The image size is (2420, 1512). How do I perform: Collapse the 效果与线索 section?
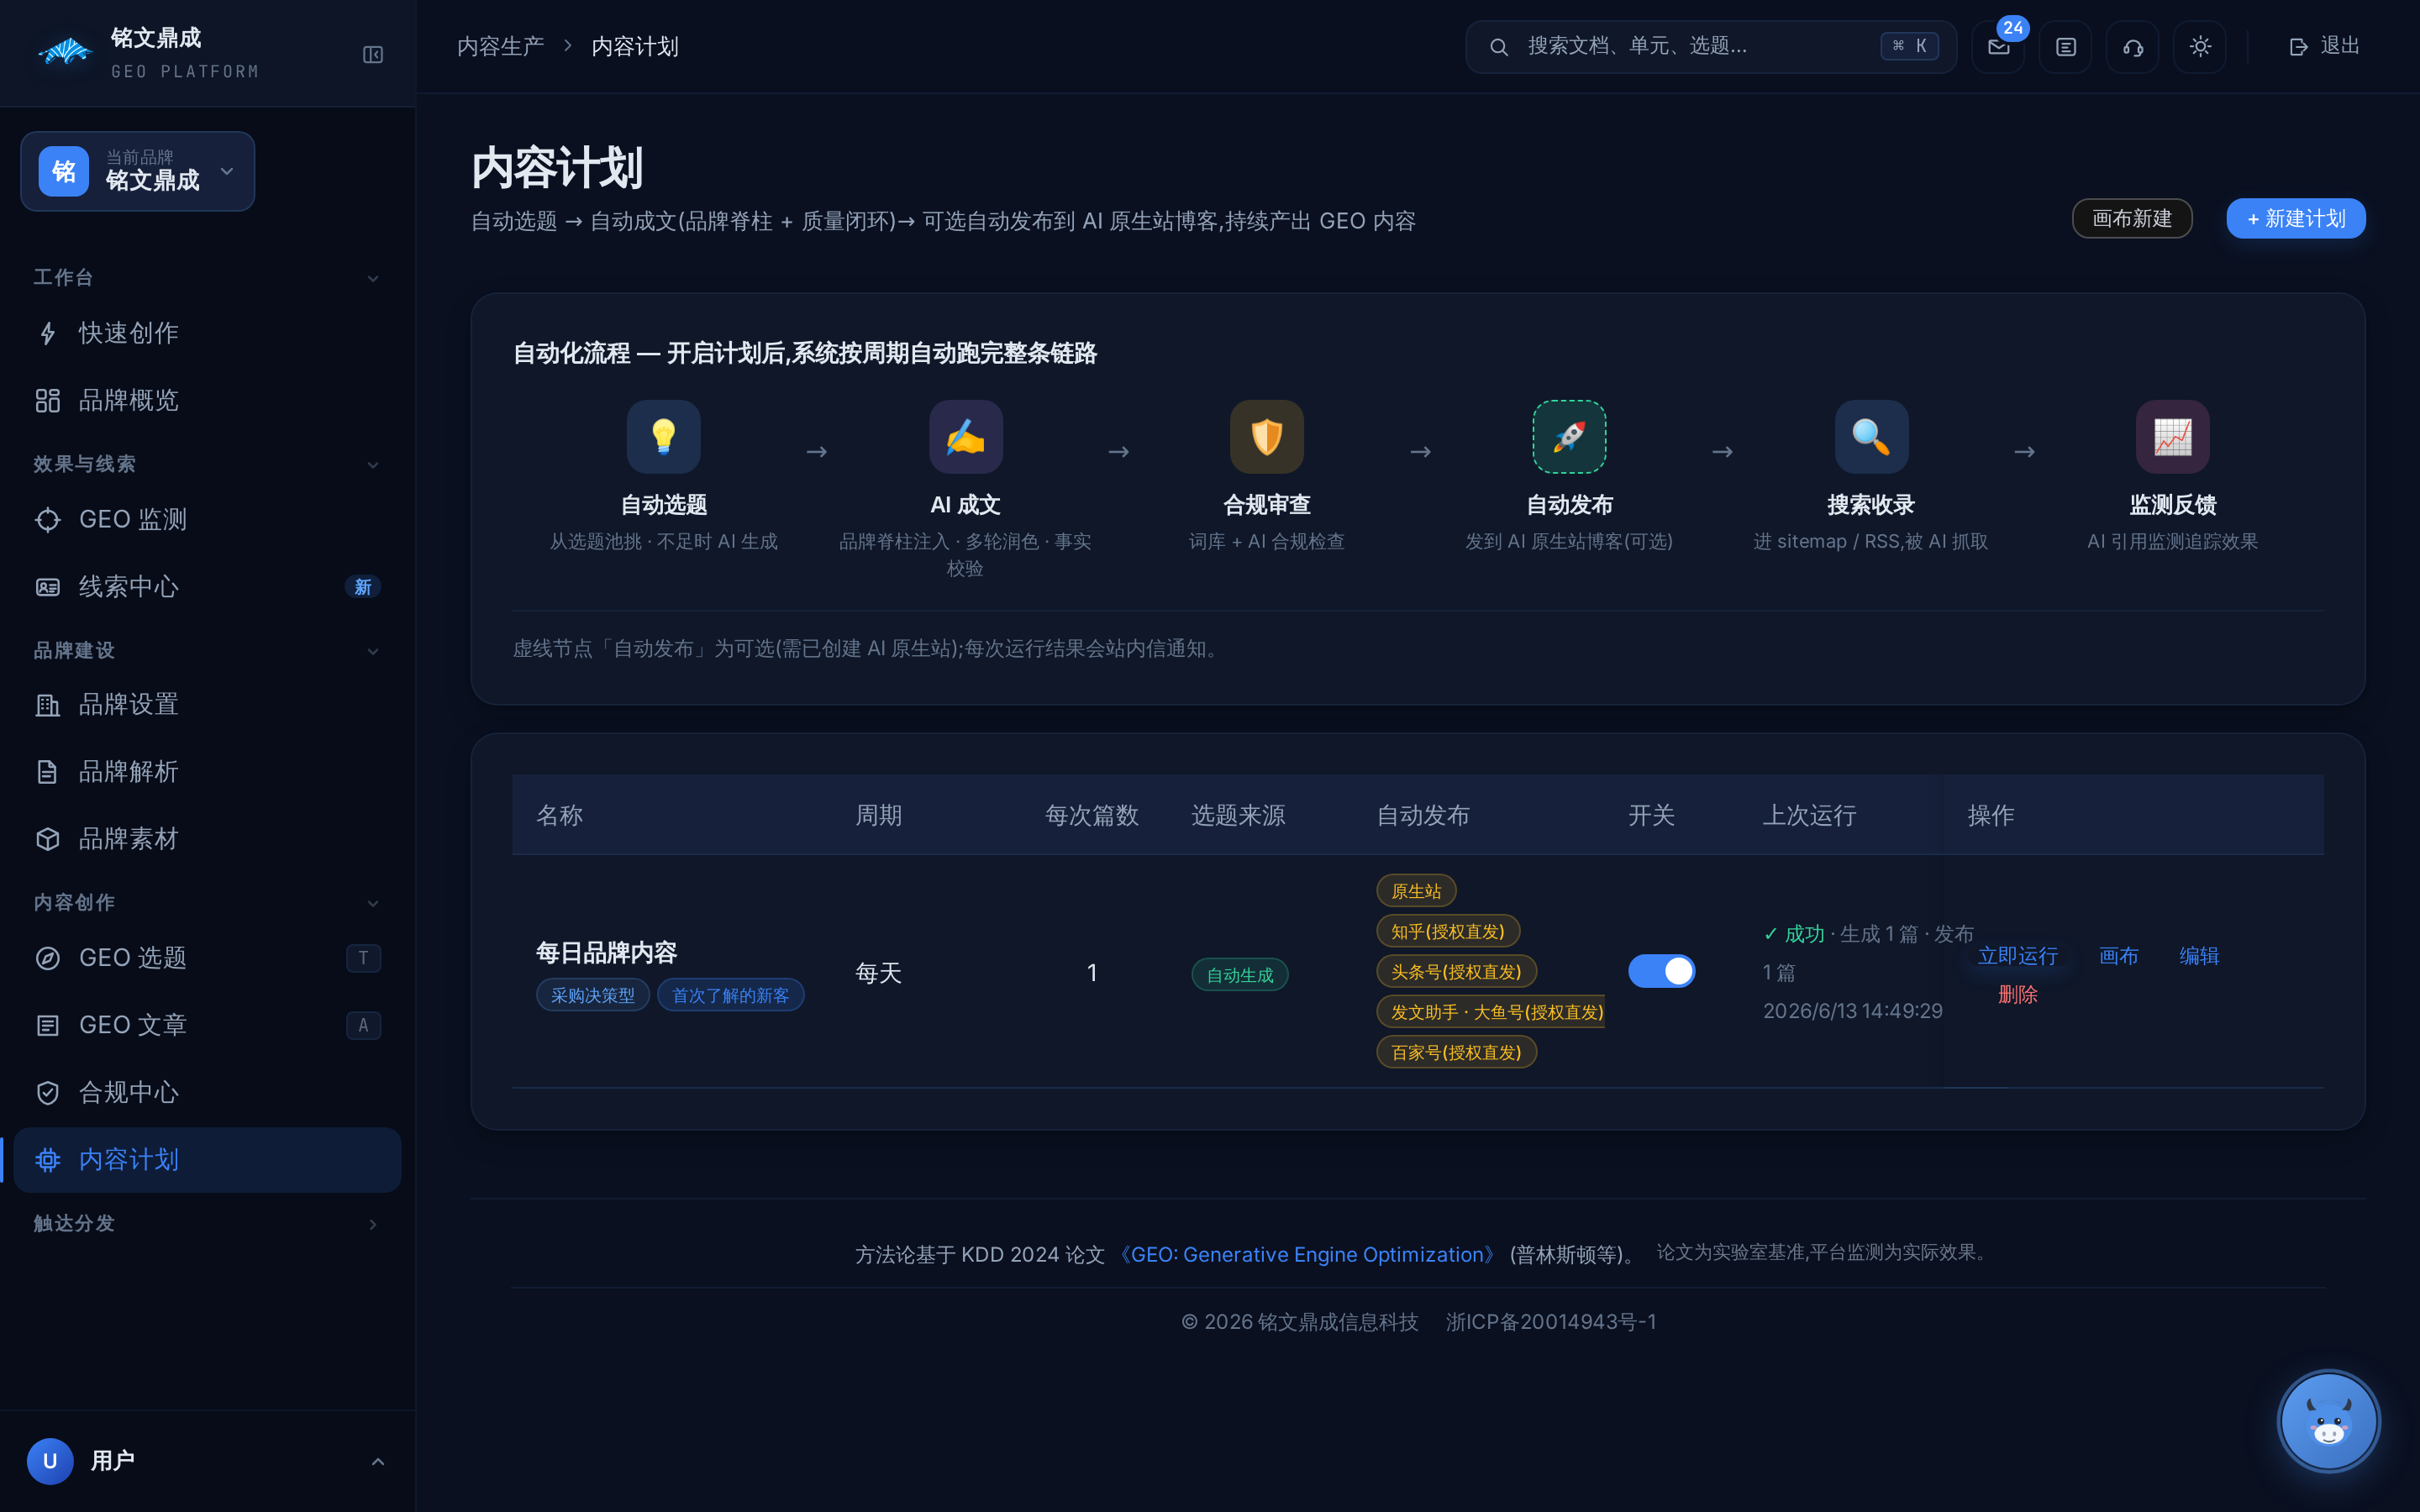(207, 464)
